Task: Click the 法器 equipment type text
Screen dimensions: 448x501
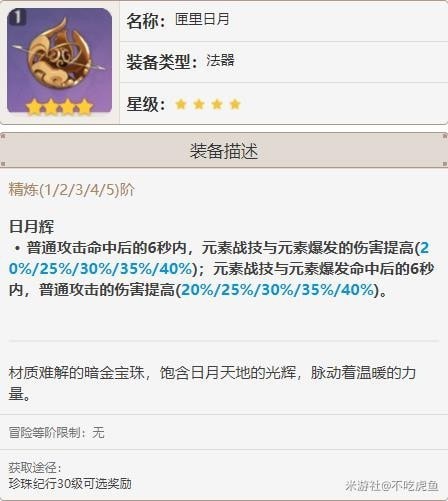Action: [x=220, y=61]
